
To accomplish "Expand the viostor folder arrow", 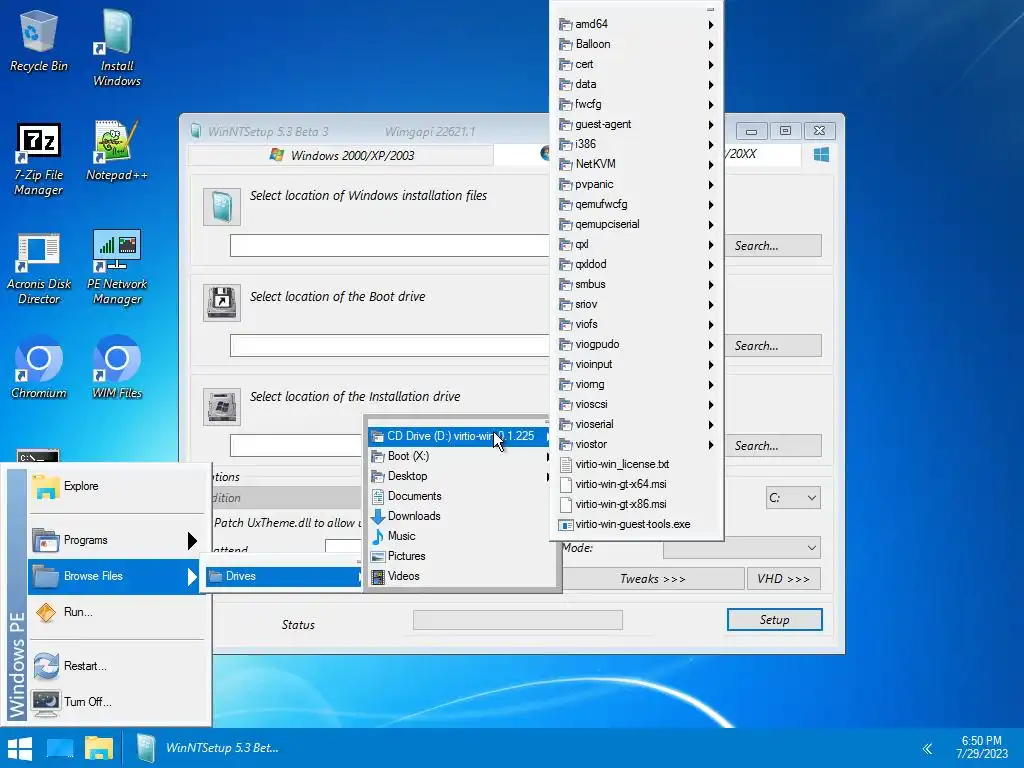I will (711, 445).
